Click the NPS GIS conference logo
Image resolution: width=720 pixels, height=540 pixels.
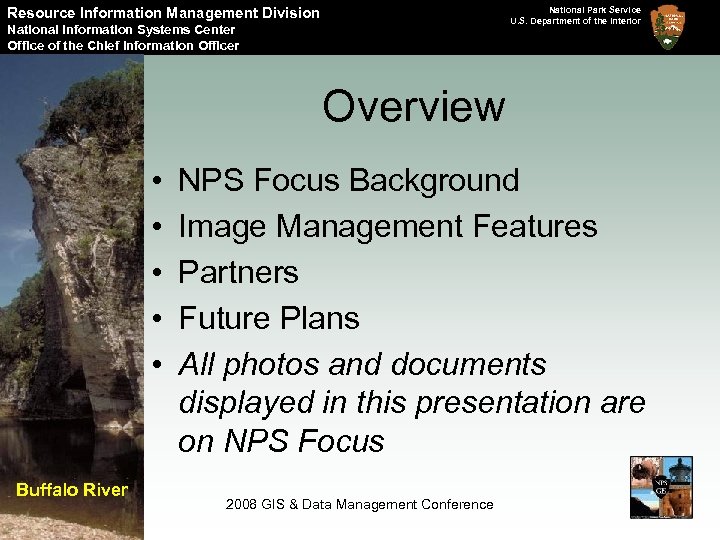pyautogui.click(x=661, y=487)
